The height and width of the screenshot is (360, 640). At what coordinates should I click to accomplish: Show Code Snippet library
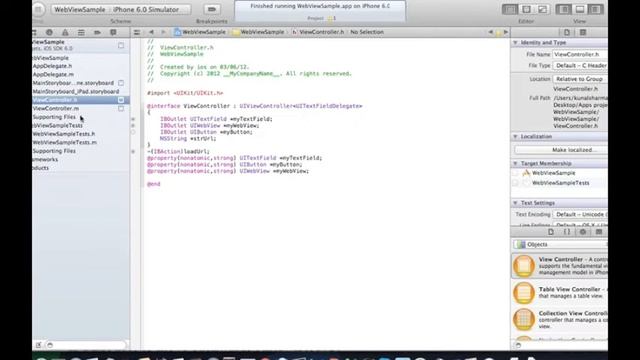click(x=567, y=232)
